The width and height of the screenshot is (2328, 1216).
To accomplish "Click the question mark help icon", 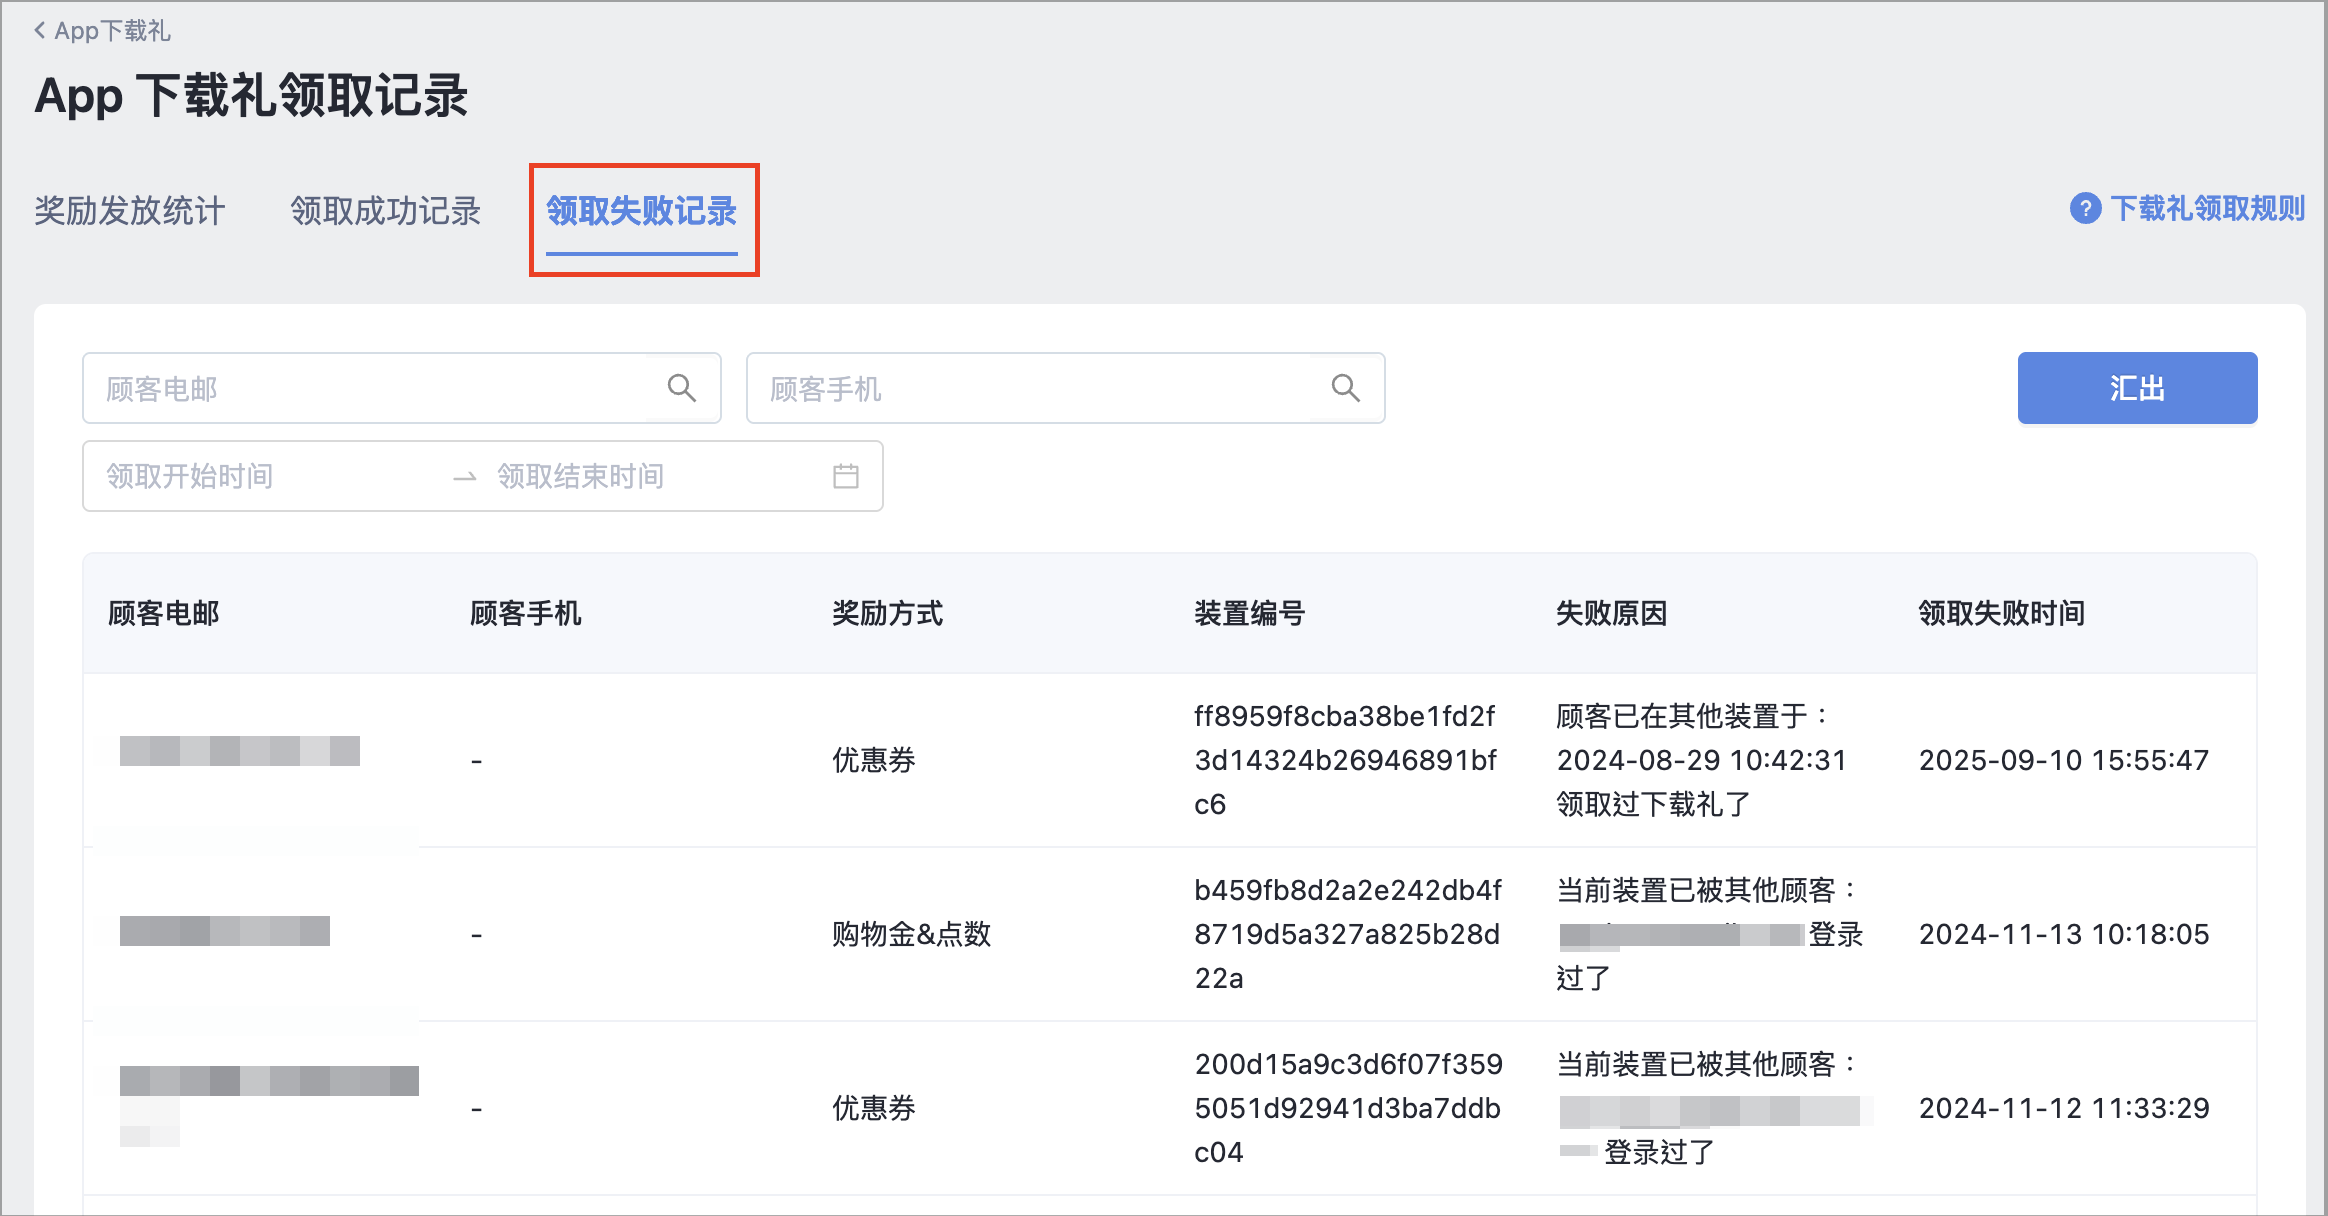I will [2085, 208].
